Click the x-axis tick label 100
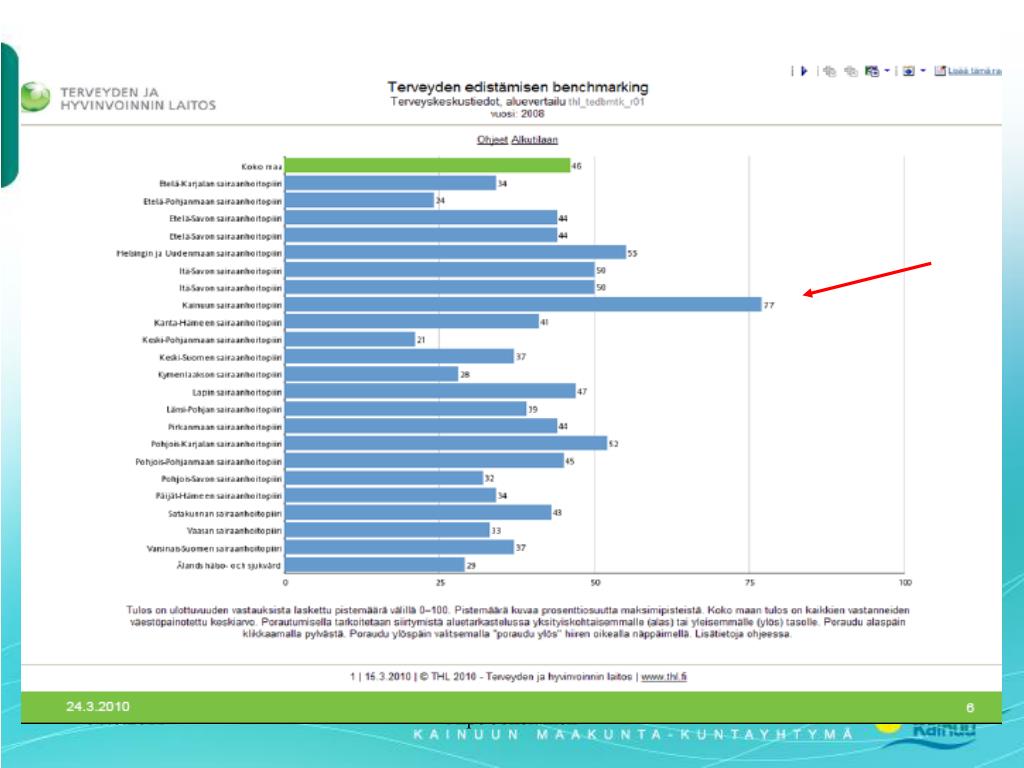 coord(904,582)
